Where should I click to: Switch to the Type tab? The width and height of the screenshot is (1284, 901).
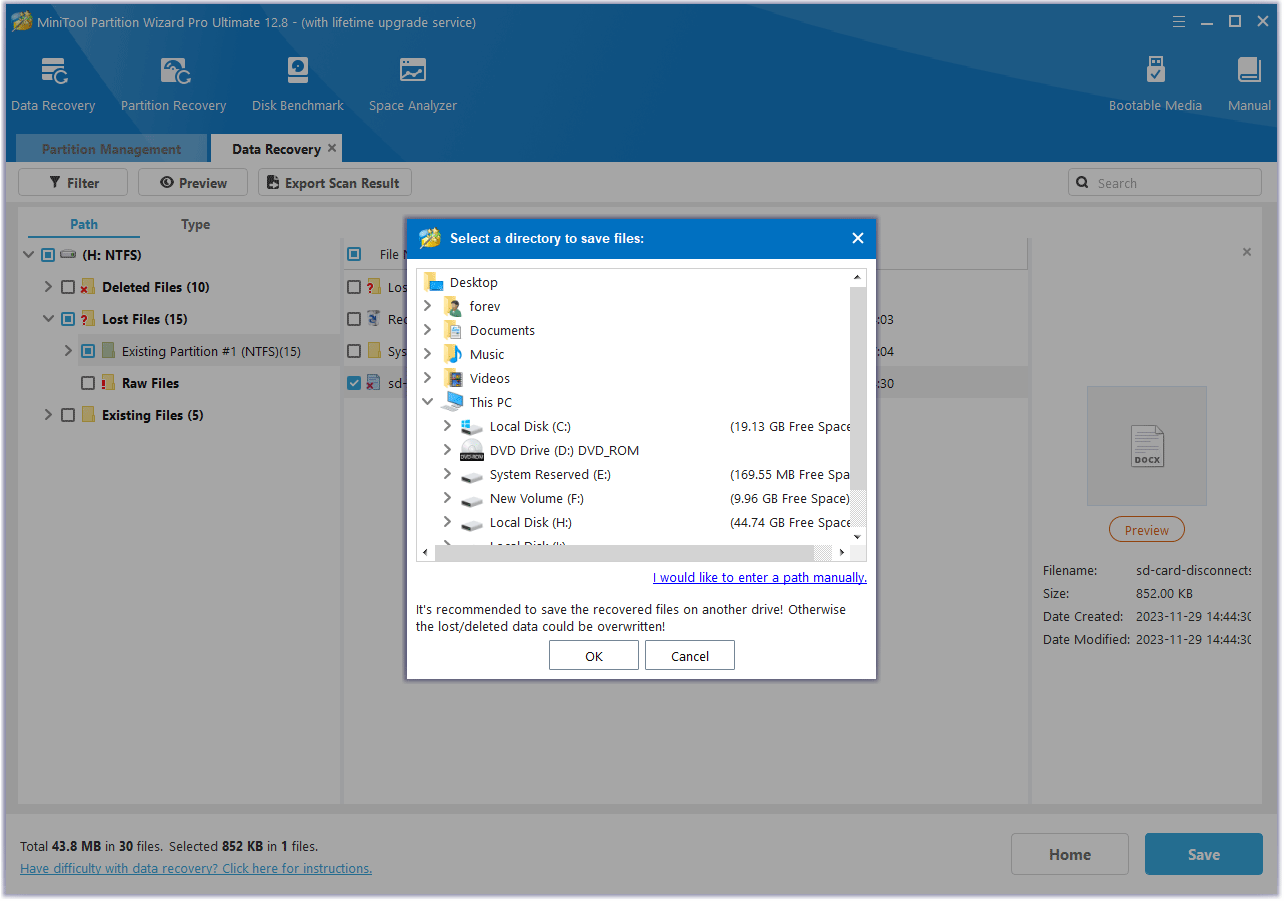tap(194, 224)
